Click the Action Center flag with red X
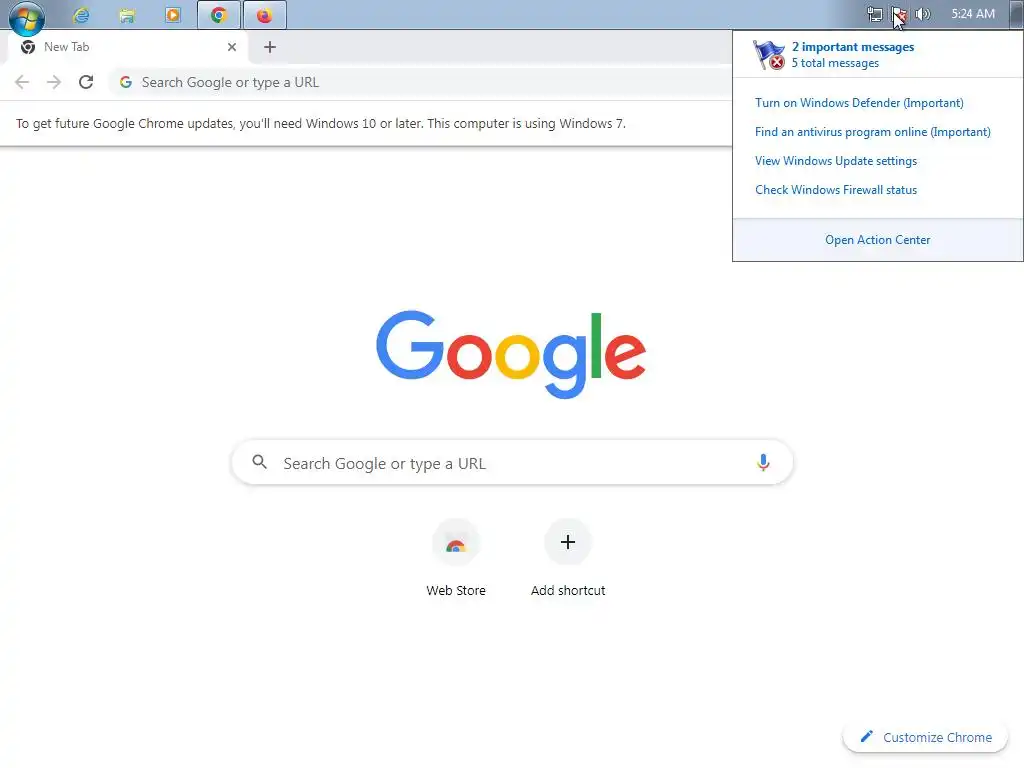The height and width of the screenshot is (768, 1024). tap(769, 55)
